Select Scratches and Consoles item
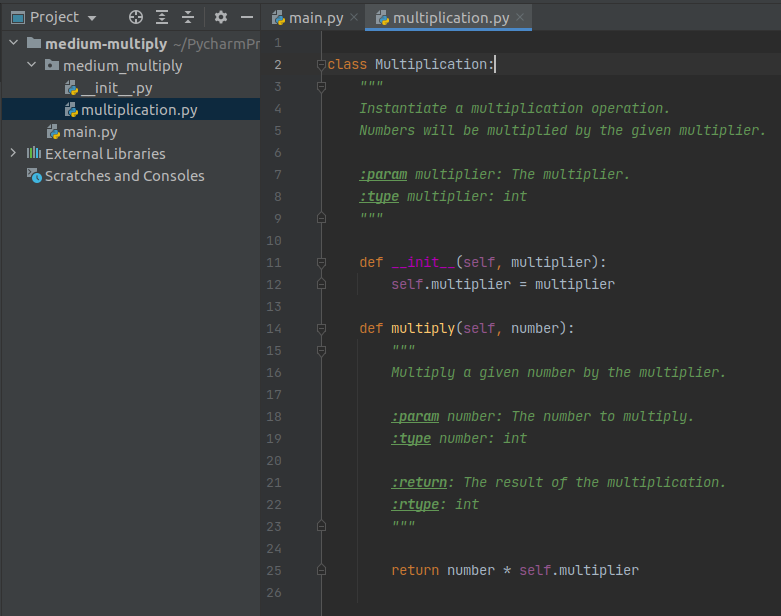This screenshot has height=616, width=781. pyautogui.click(x=124, y=176)
